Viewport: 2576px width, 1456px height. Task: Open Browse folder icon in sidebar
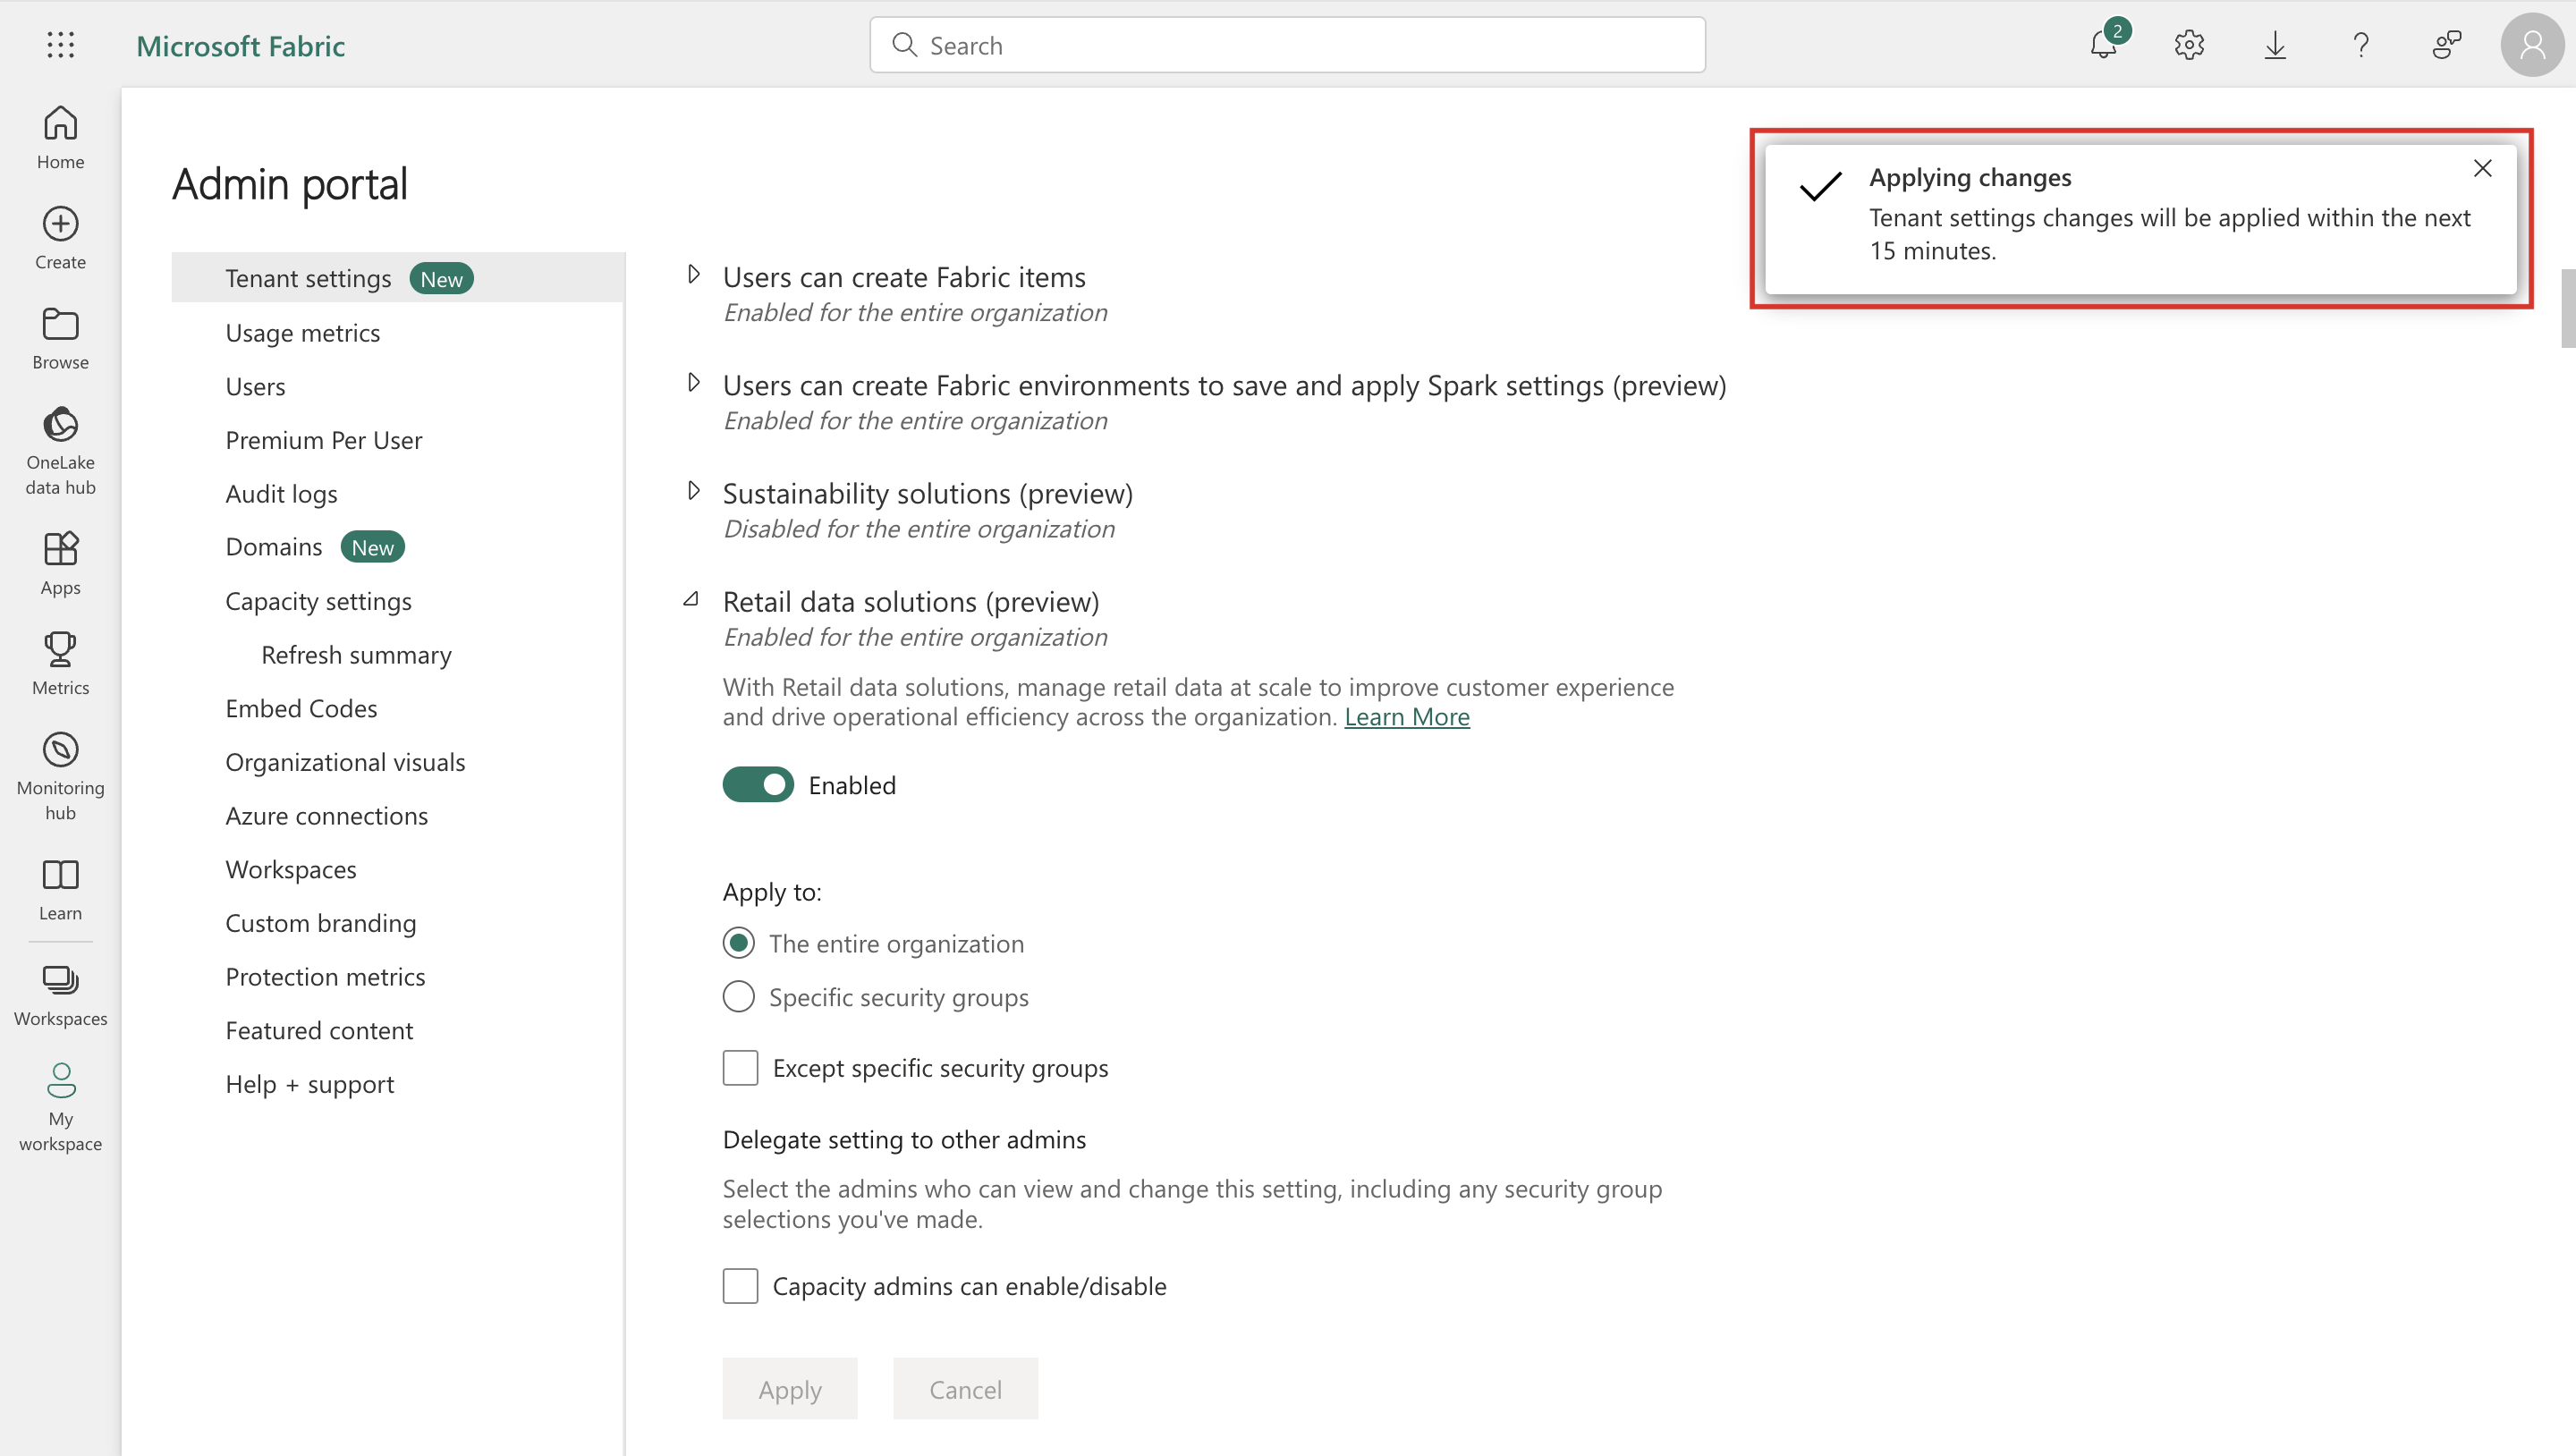pos(60,338)
